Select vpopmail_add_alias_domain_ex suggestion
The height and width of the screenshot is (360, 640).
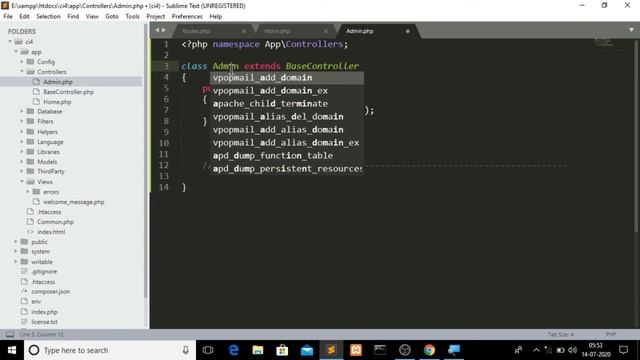pyautogui.click(x=287, y=143)
